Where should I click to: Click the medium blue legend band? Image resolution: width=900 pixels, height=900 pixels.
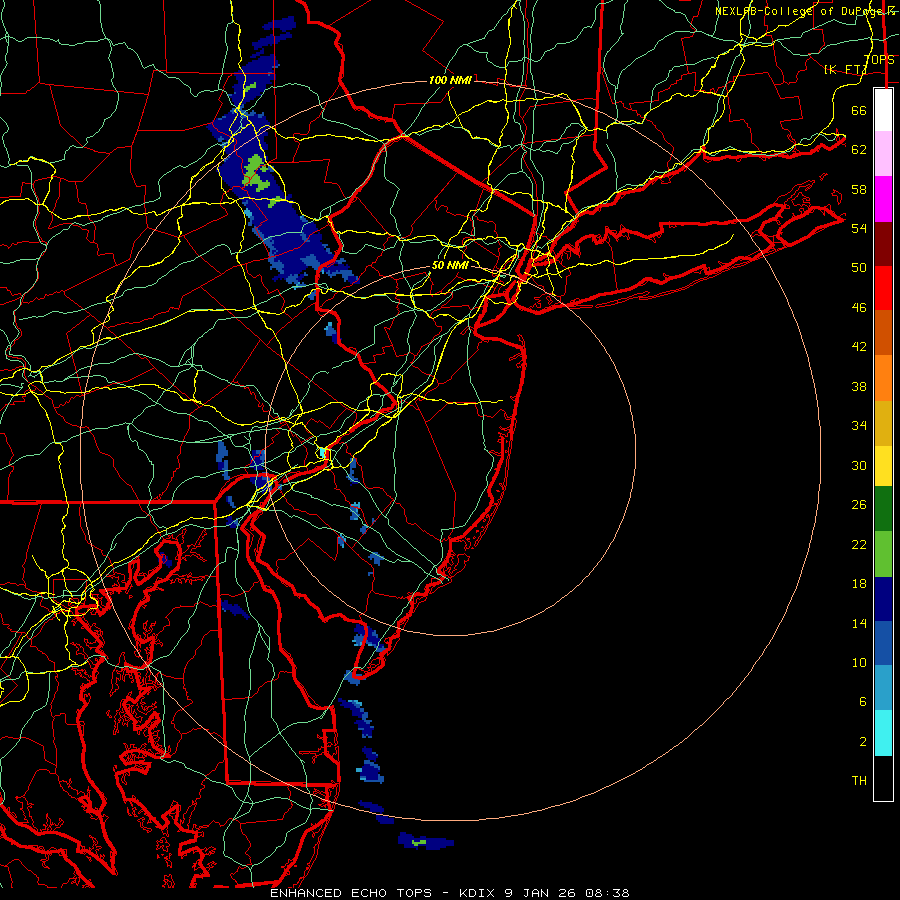[883, 643]
